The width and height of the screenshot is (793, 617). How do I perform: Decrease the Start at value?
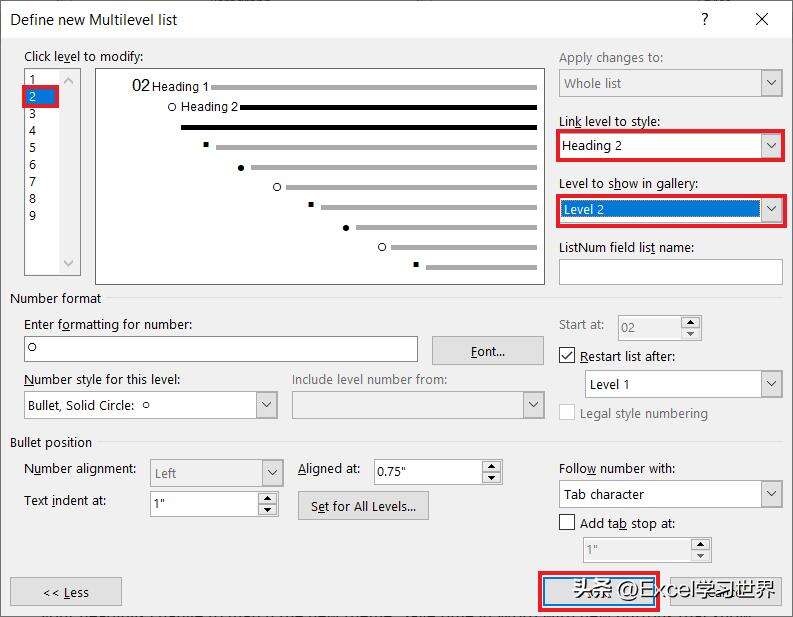[690, 334]
